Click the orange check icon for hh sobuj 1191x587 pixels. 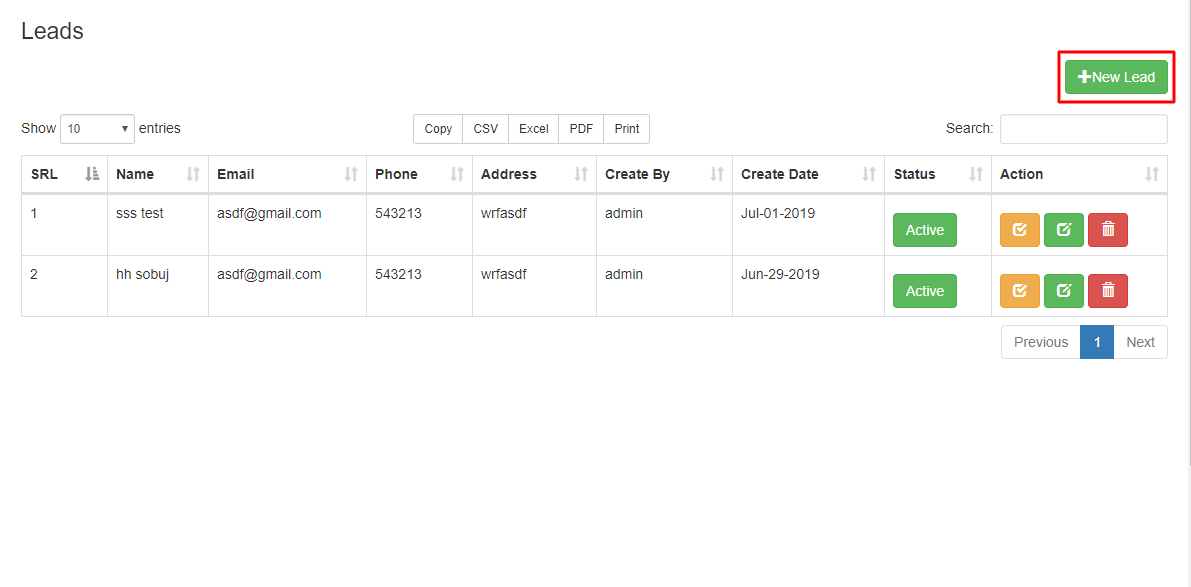click(1019, 291)
